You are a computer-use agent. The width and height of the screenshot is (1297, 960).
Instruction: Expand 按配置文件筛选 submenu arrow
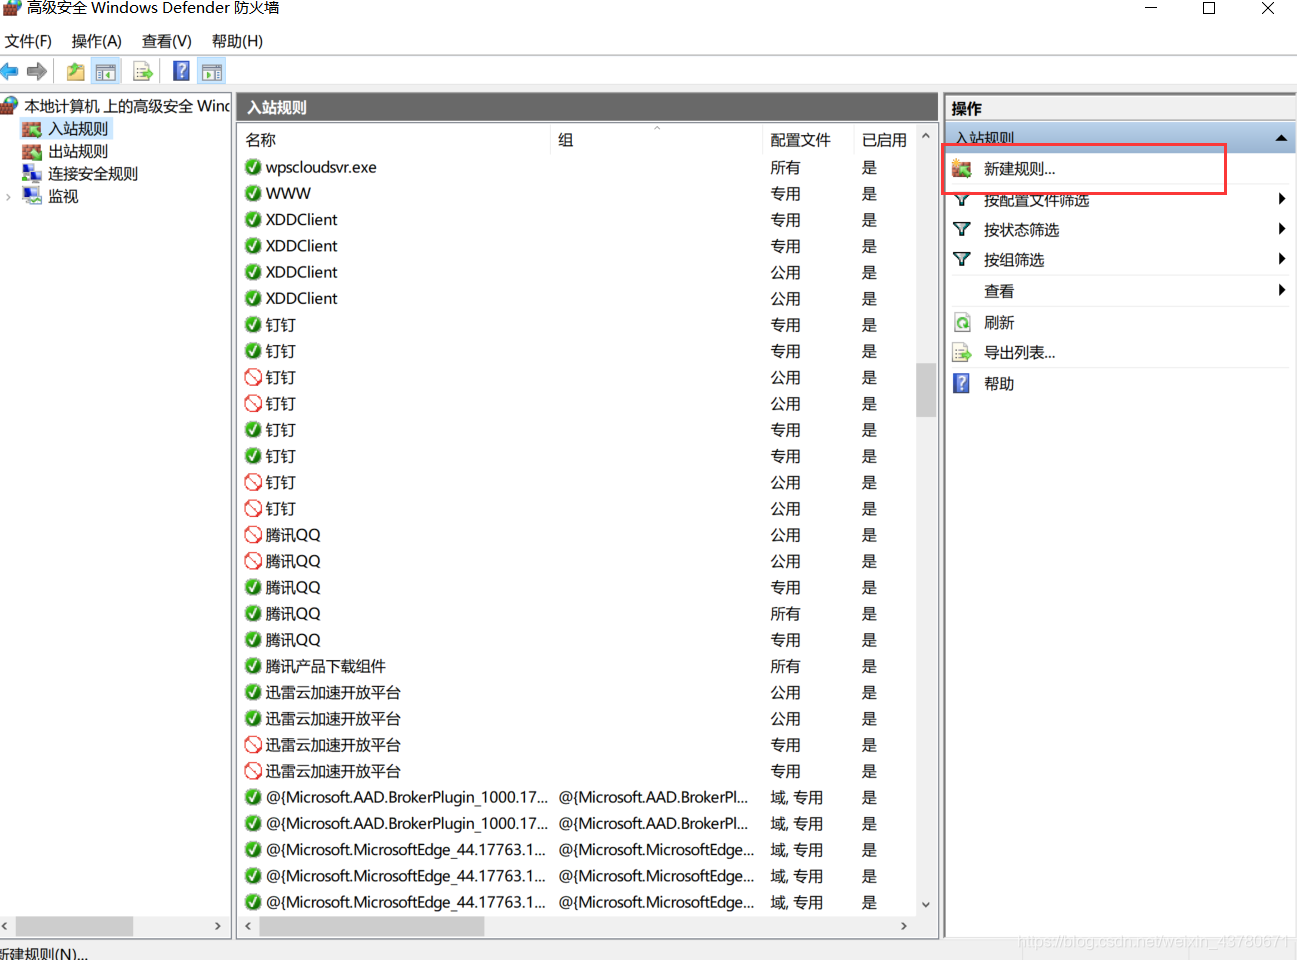pyautogui.click(x=1281, y=199)
